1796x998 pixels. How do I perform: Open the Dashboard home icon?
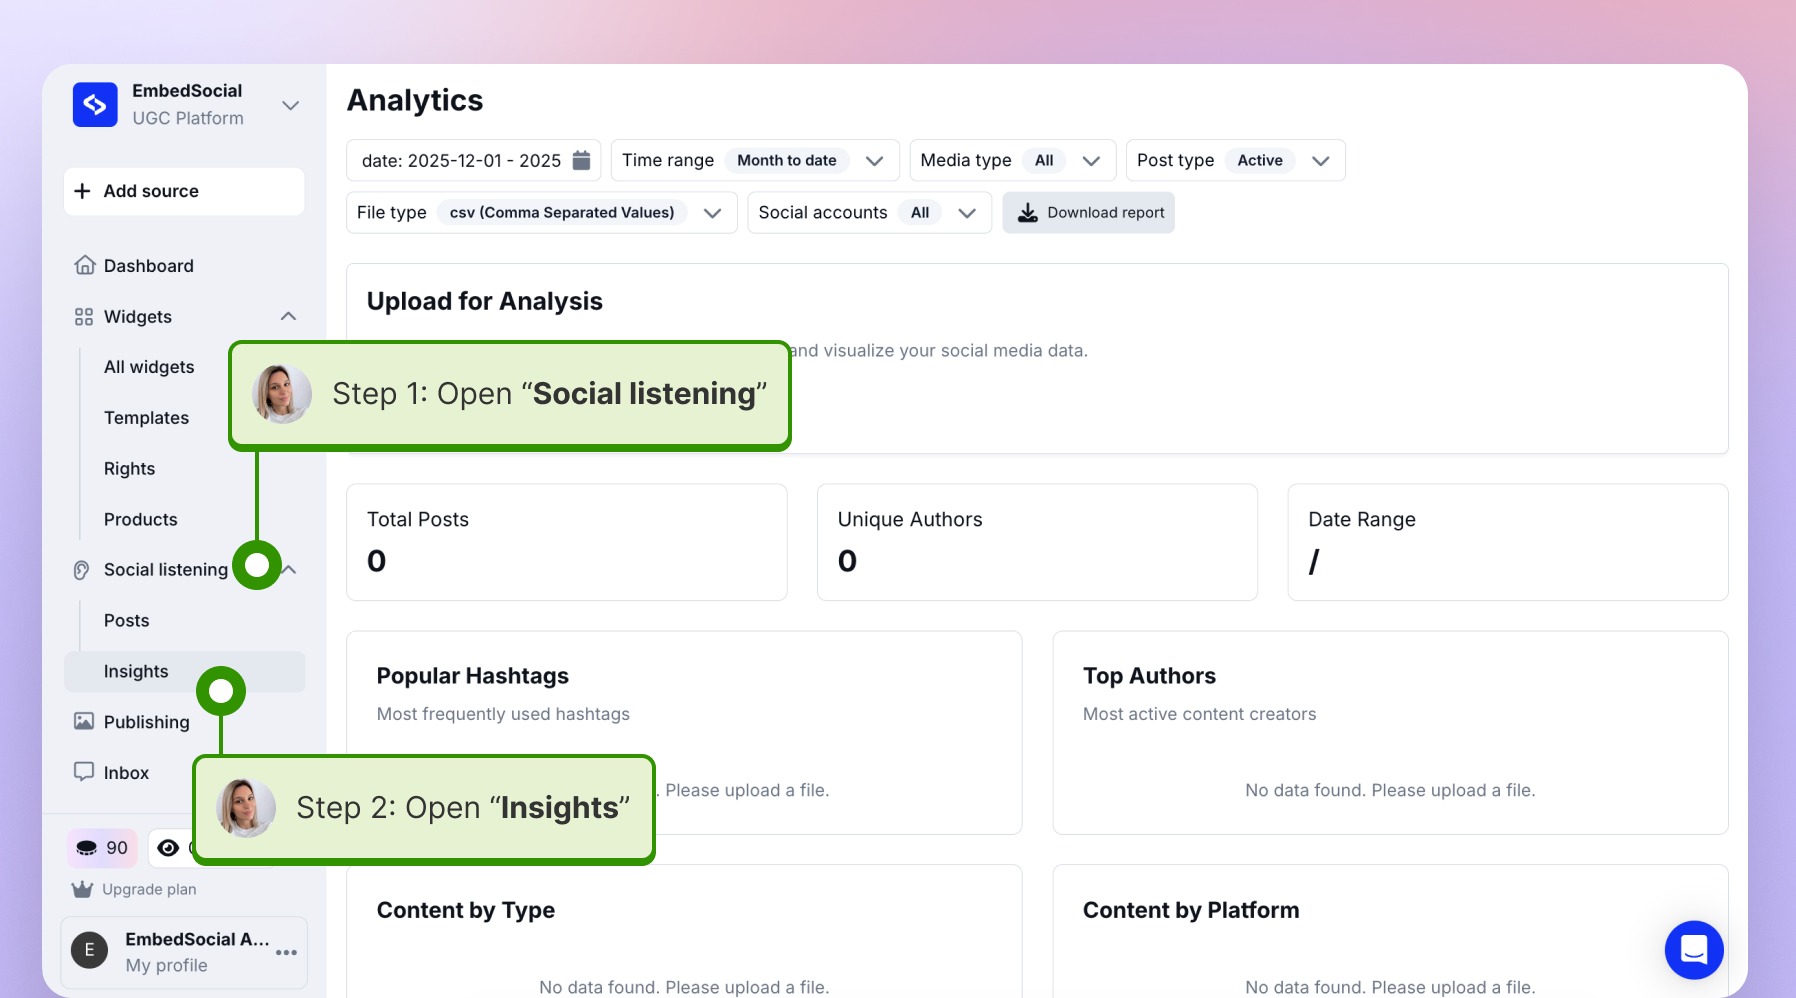coord(85,265)
